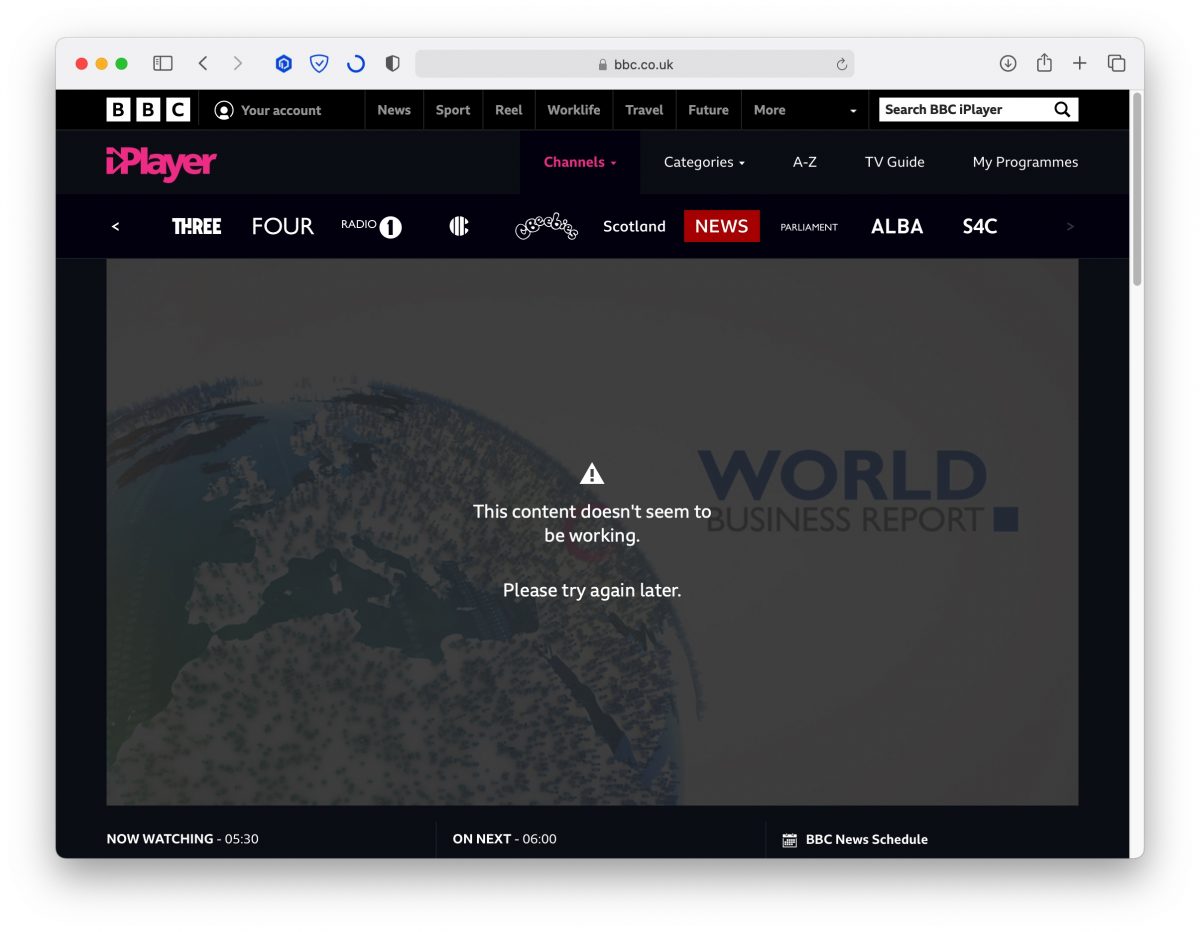Screen dimensions: 1200x932
Task: Open the privacy report shield icon
Action: tap(392, 64)
